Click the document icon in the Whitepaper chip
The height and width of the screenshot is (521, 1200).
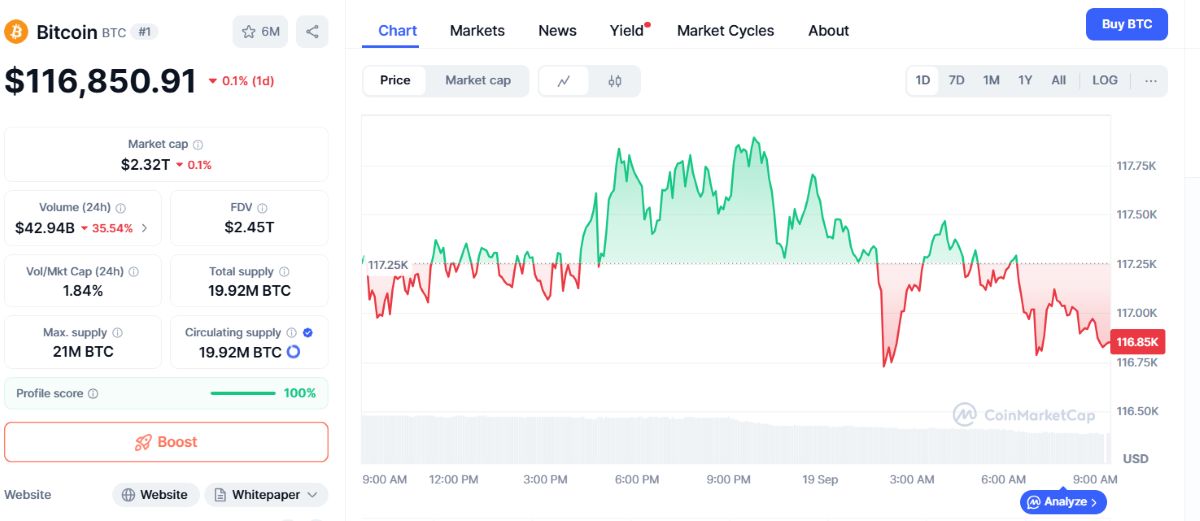(220, 495)
